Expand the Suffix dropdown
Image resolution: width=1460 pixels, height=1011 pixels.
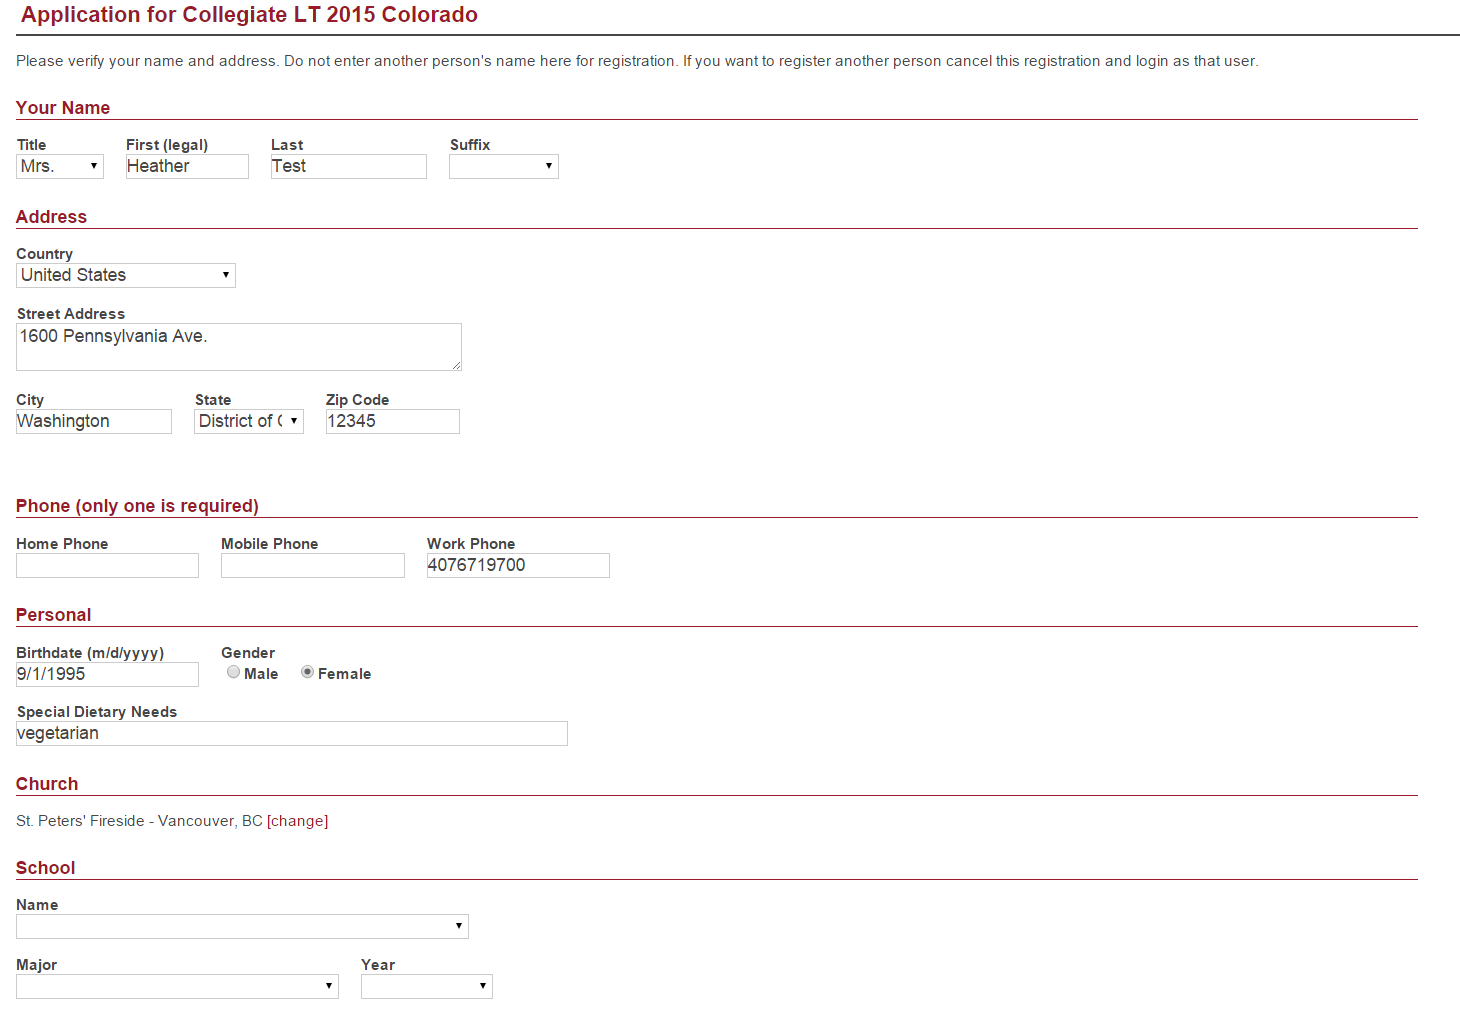tap(503, 166)
